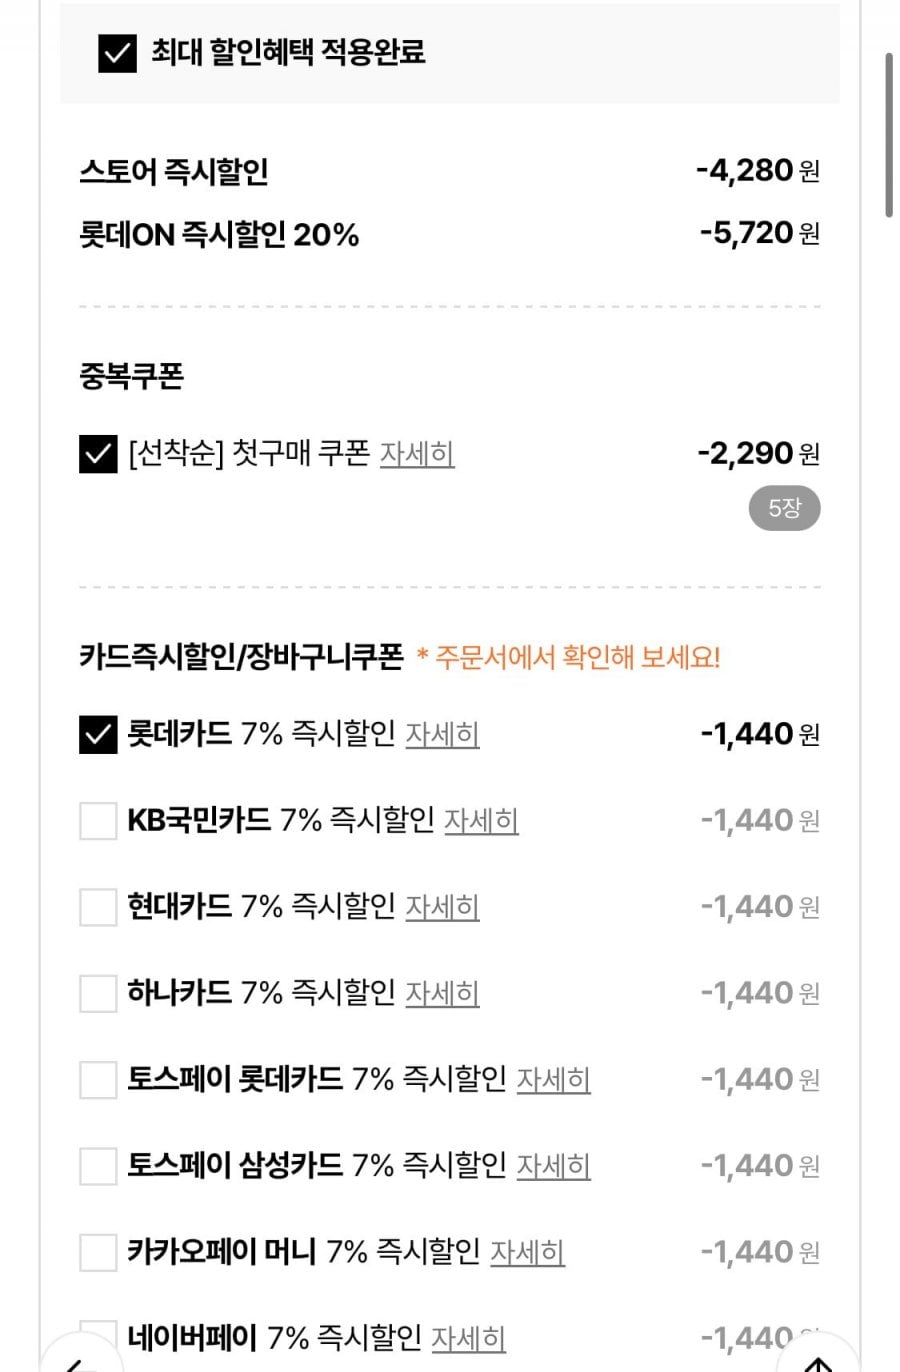Viewport: 900px width, 1372px height.
Task: Tick the 토스페이 삼성카드 discount checkbox
Action: (98, 1165)
